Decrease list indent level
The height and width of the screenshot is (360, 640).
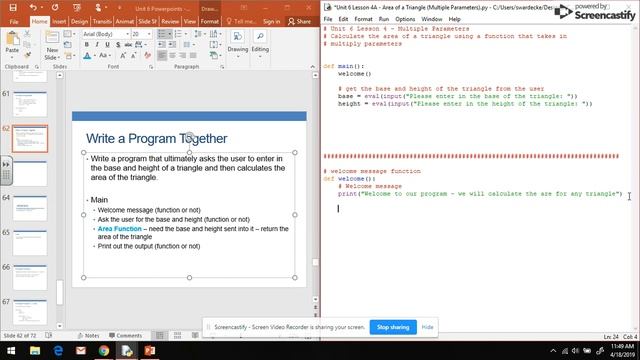coord(162,44)
